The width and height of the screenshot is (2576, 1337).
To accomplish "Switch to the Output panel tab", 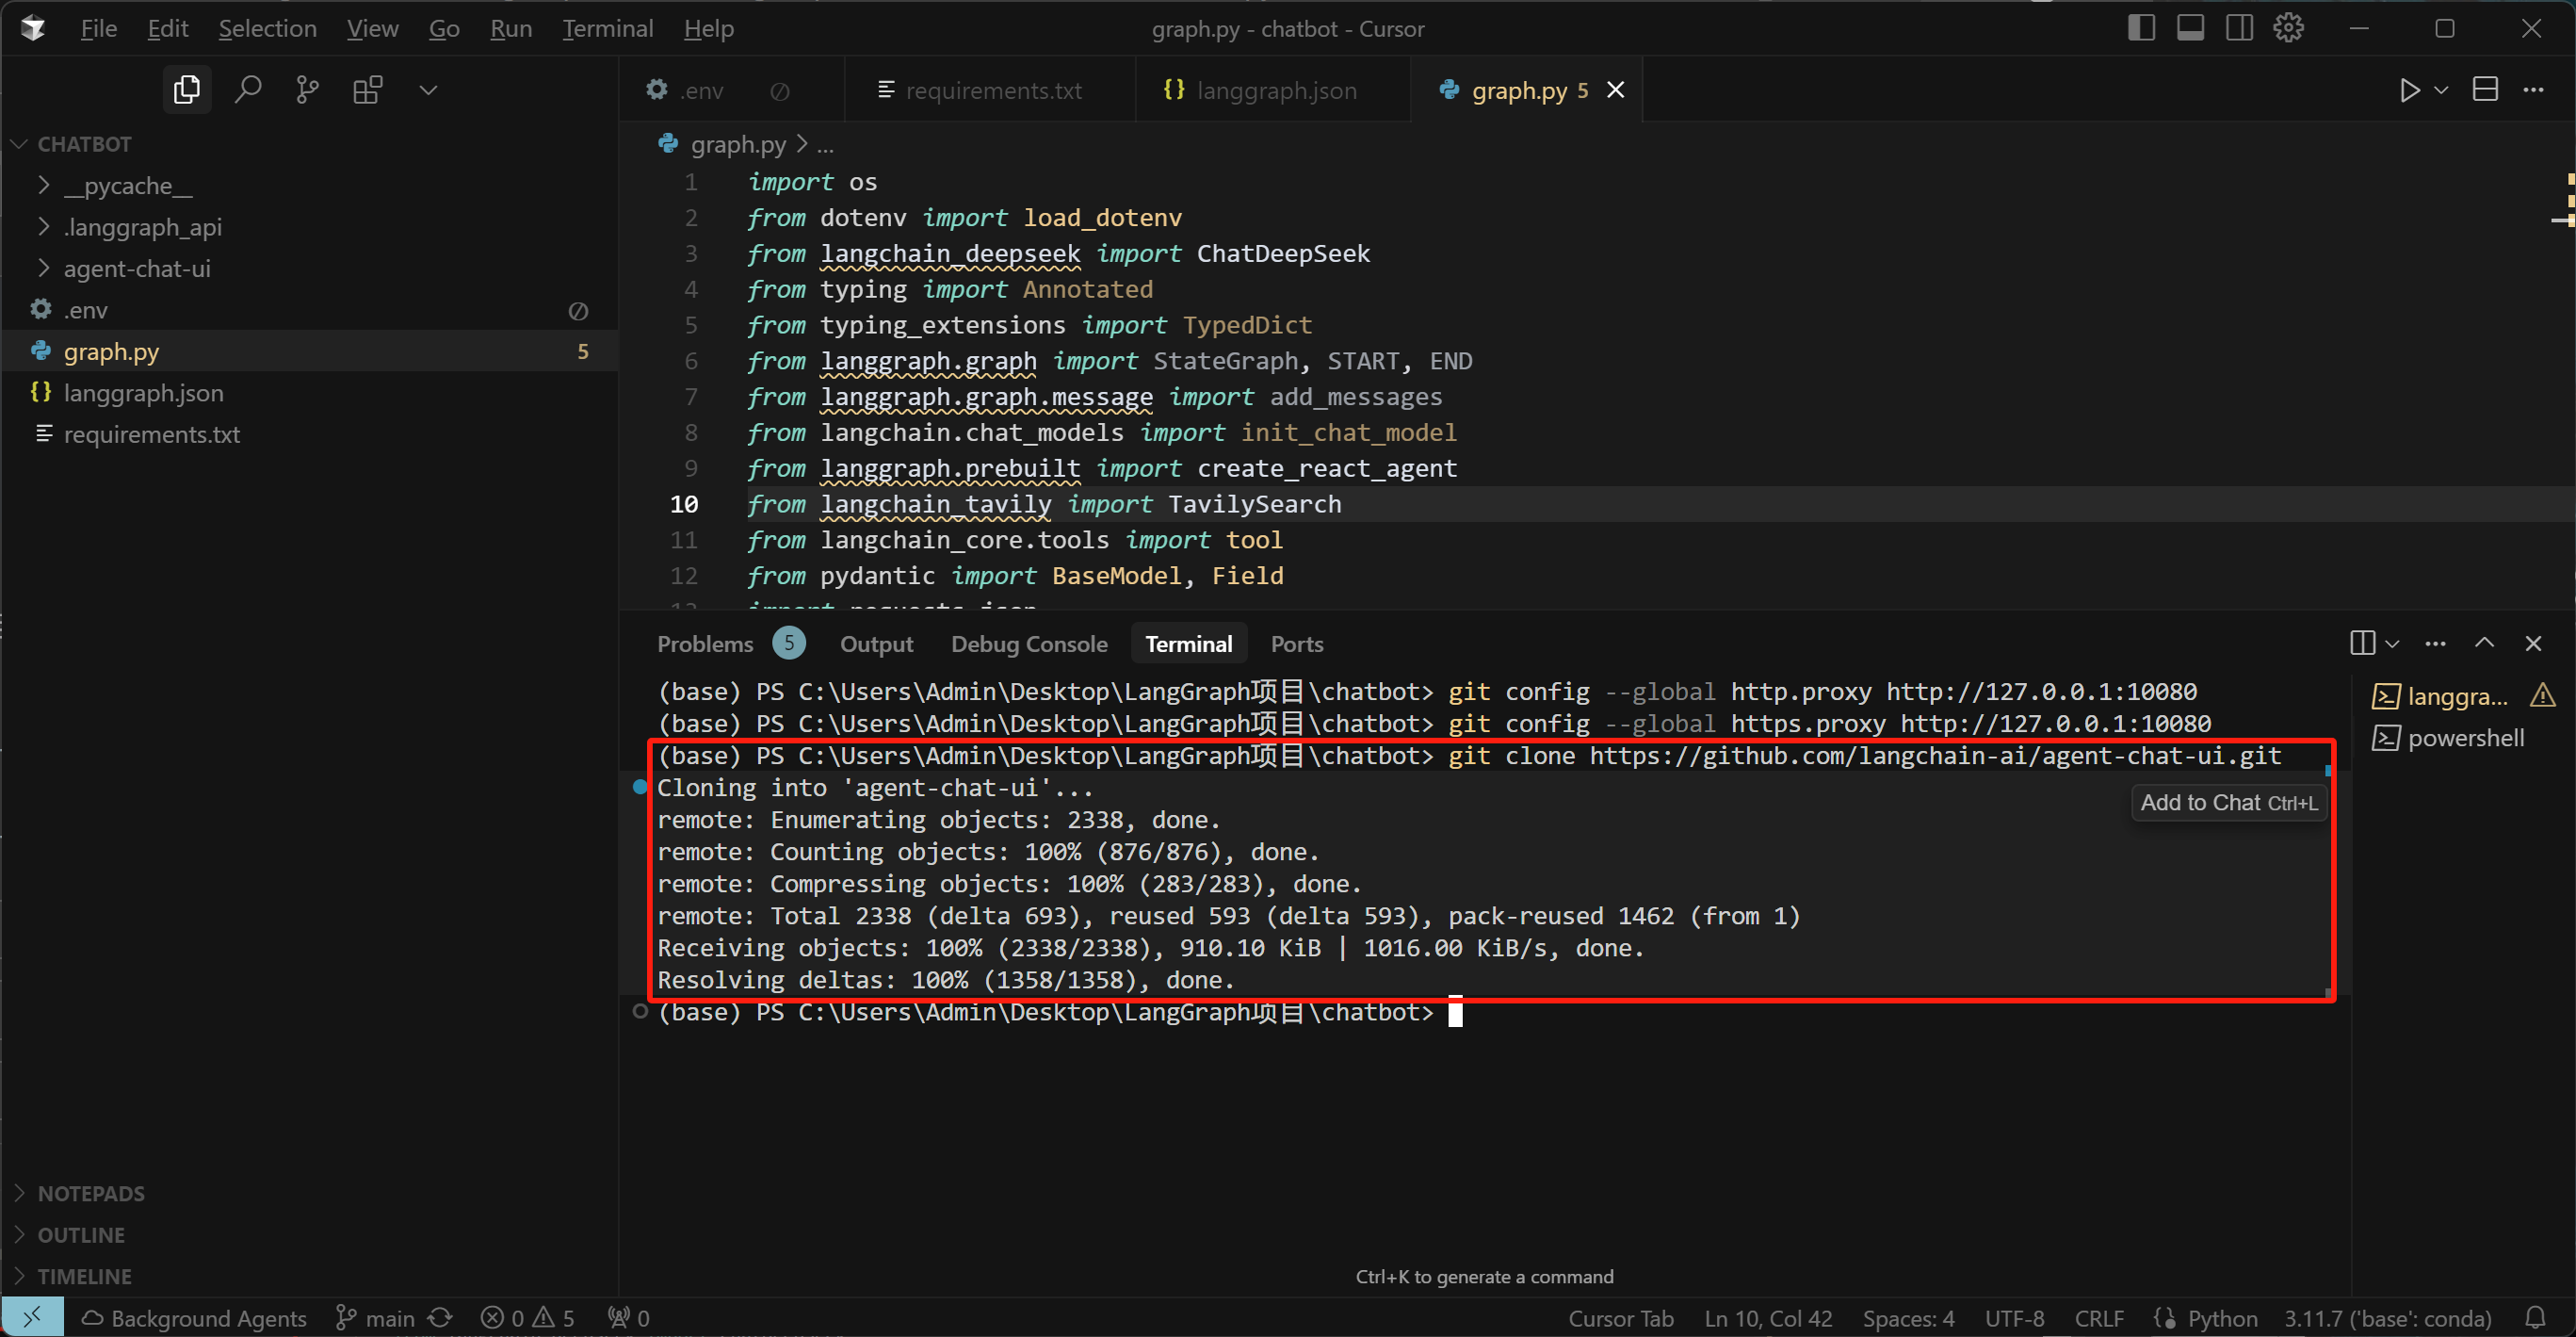I will (x=876, y=643).
